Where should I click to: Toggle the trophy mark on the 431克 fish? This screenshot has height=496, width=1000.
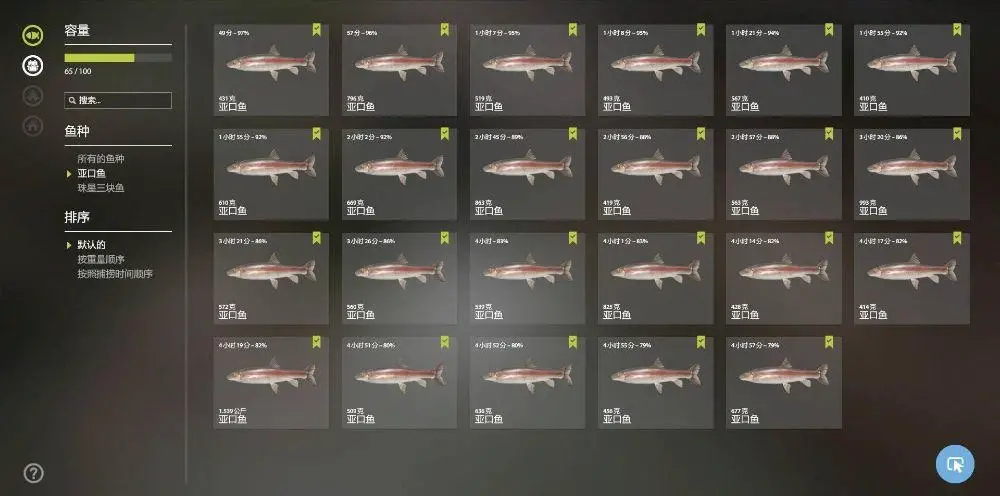[x=316, y=29]
